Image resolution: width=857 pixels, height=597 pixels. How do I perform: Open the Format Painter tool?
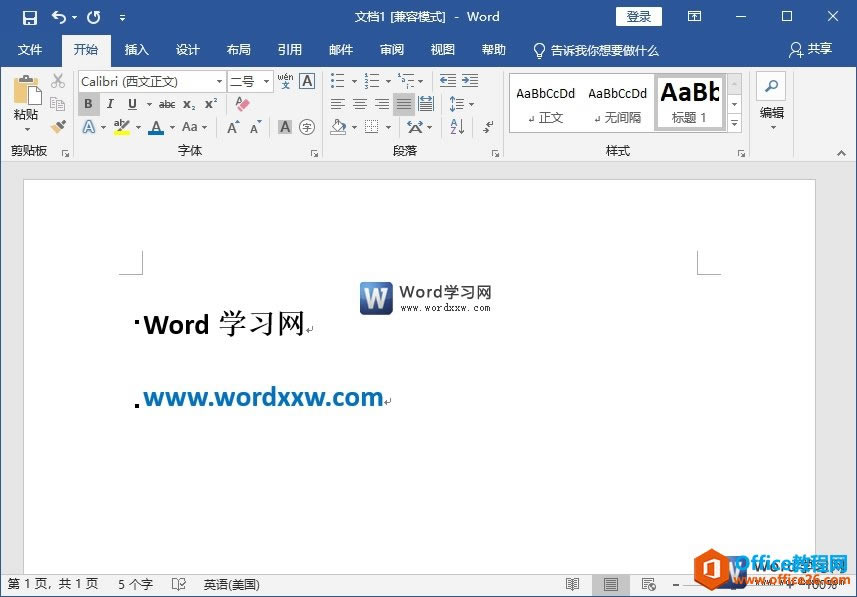tap(57, 127)
